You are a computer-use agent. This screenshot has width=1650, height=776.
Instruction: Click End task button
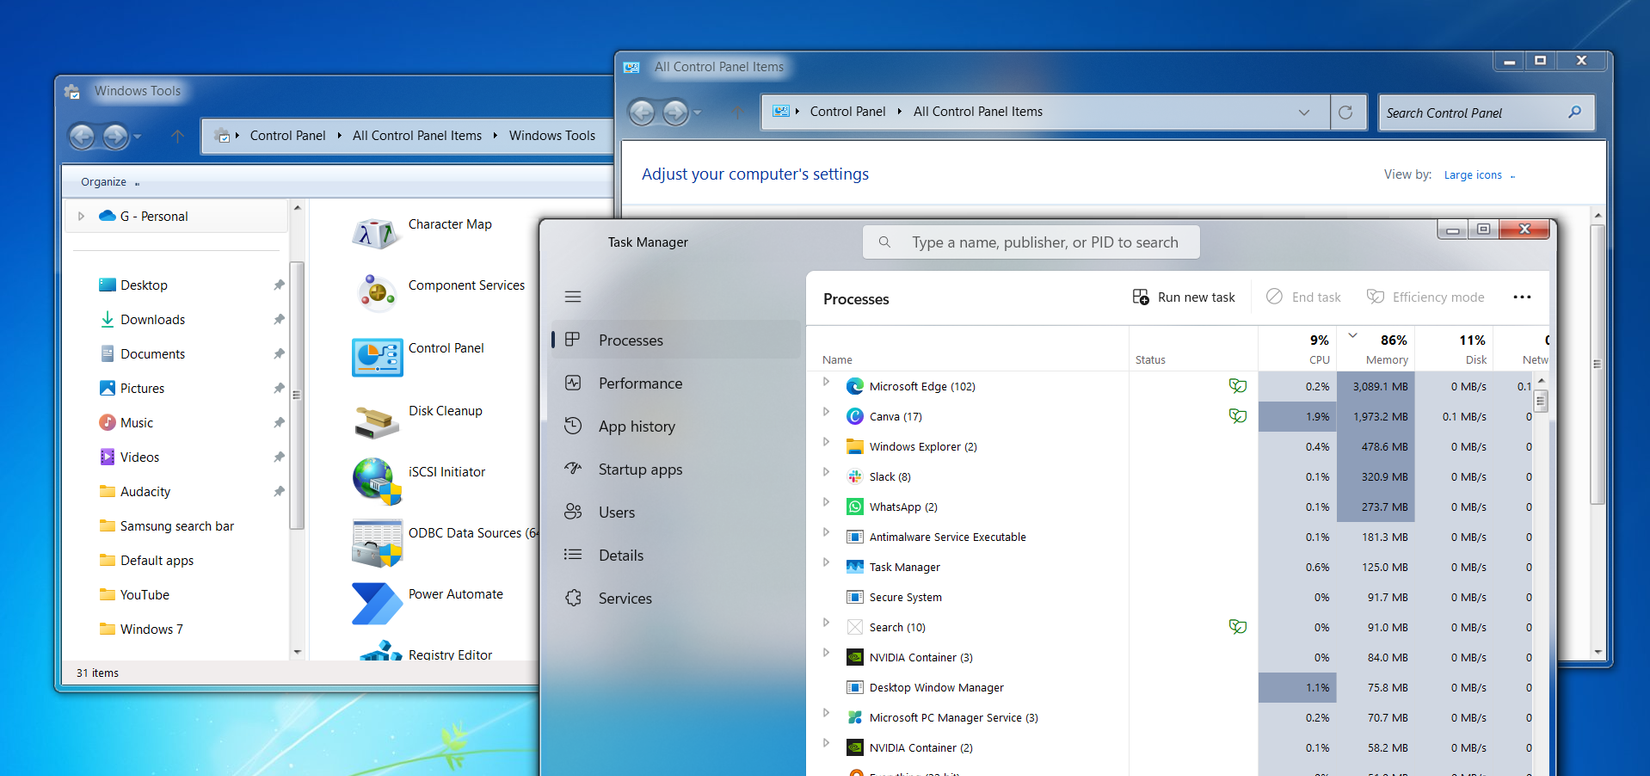[1304, 297]
